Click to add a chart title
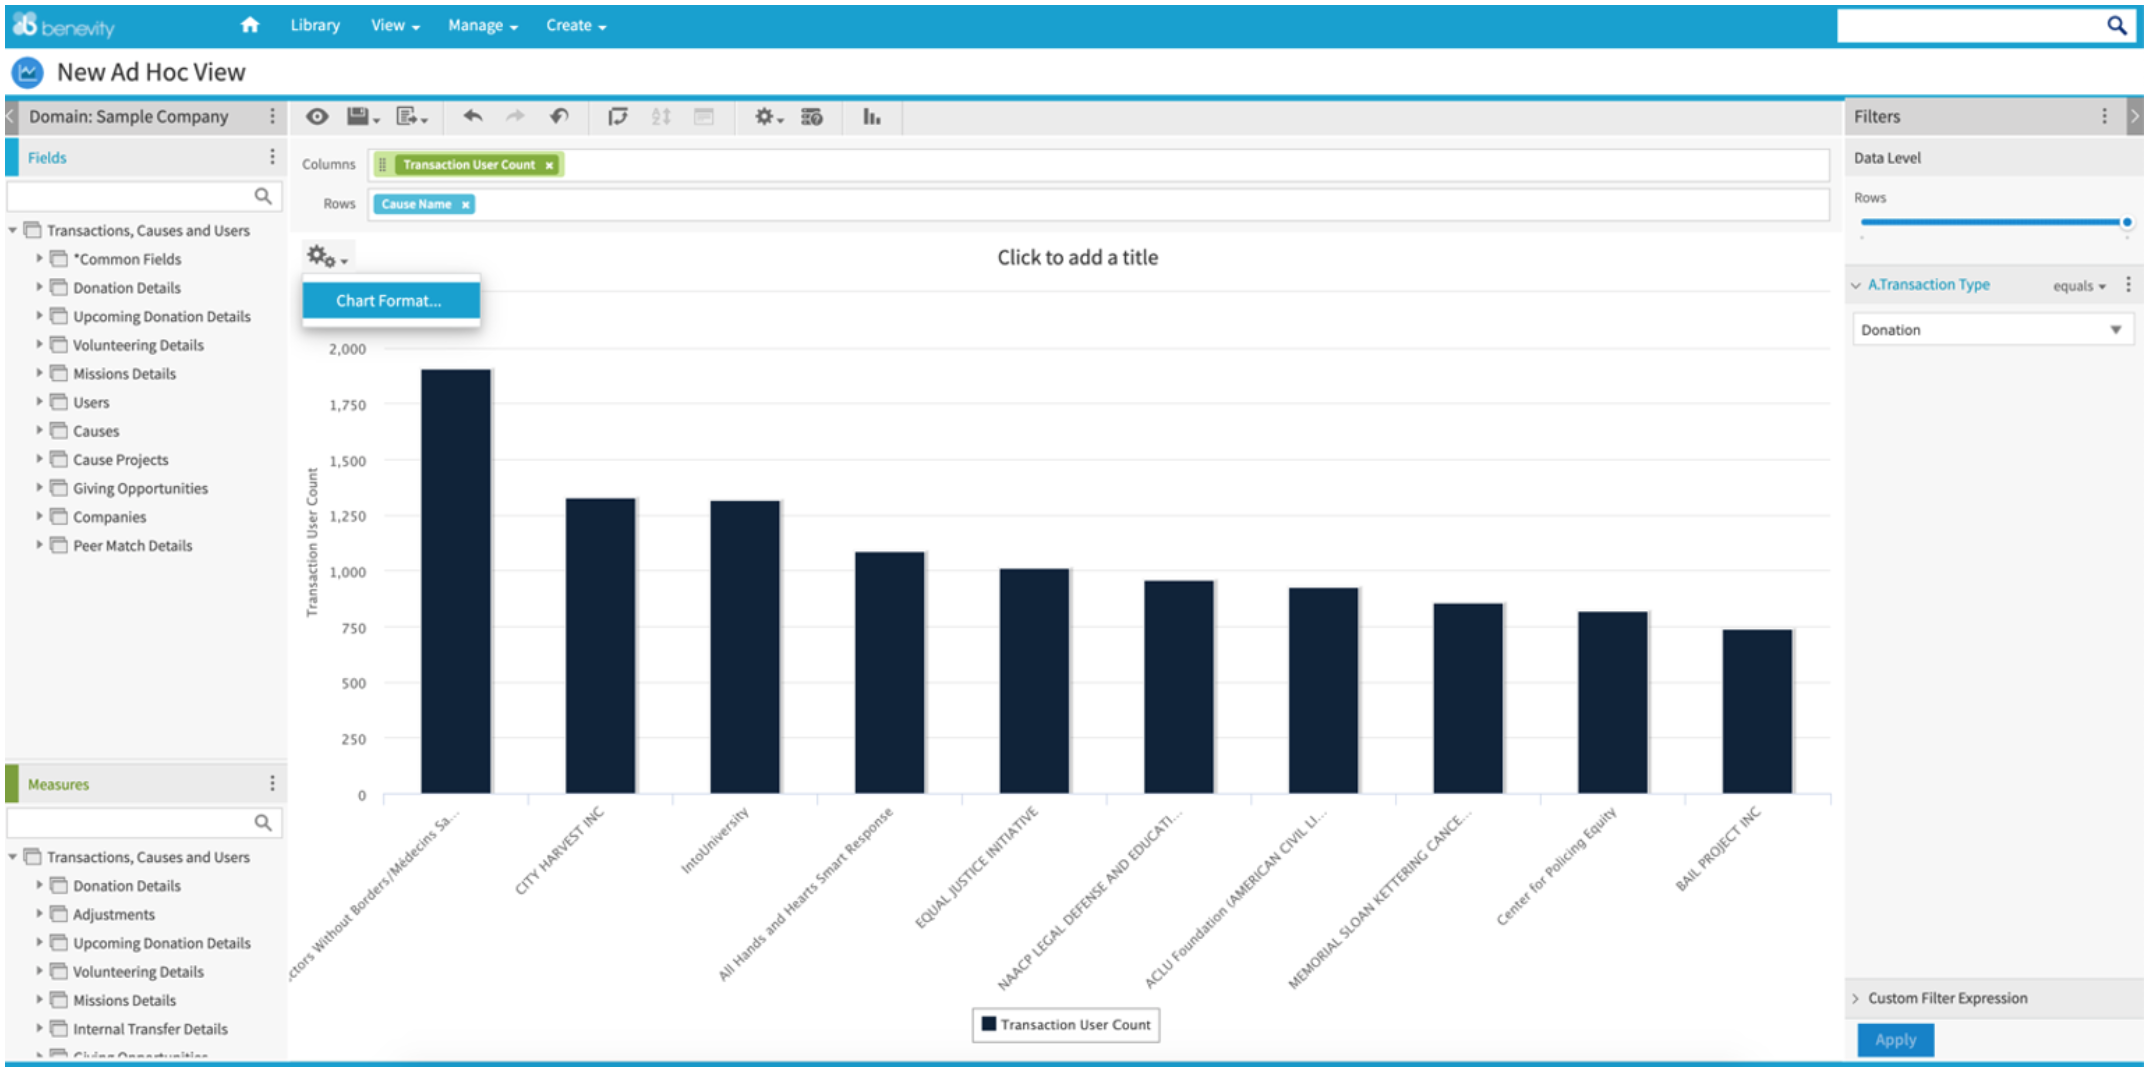The height and width of the screenshot is (1072, 2148). pos(1077,257)
